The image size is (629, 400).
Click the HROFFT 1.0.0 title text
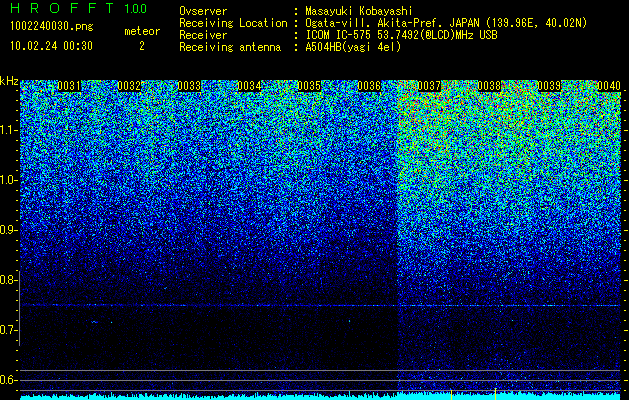(79, 8)
